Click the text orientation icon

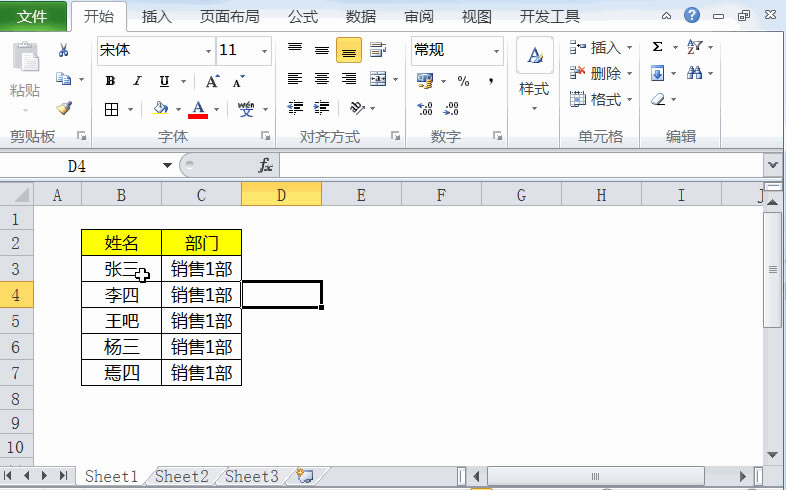point(357,108)
